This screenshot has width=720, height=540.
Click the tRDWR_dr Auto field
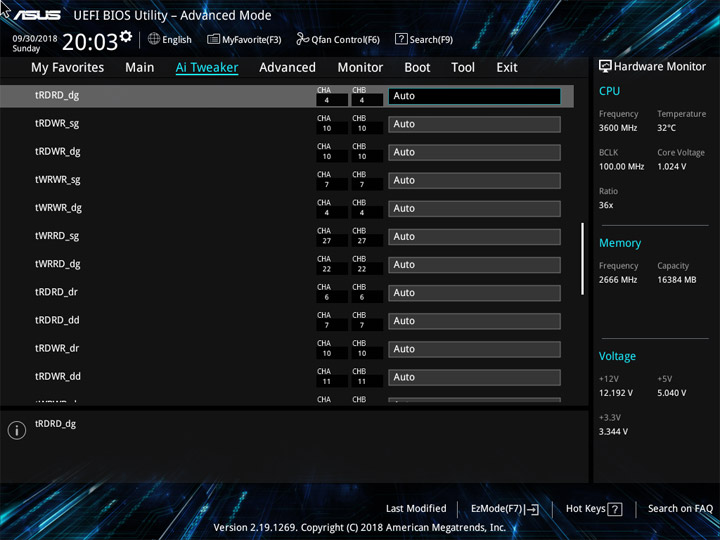click(x=474, y=349)
